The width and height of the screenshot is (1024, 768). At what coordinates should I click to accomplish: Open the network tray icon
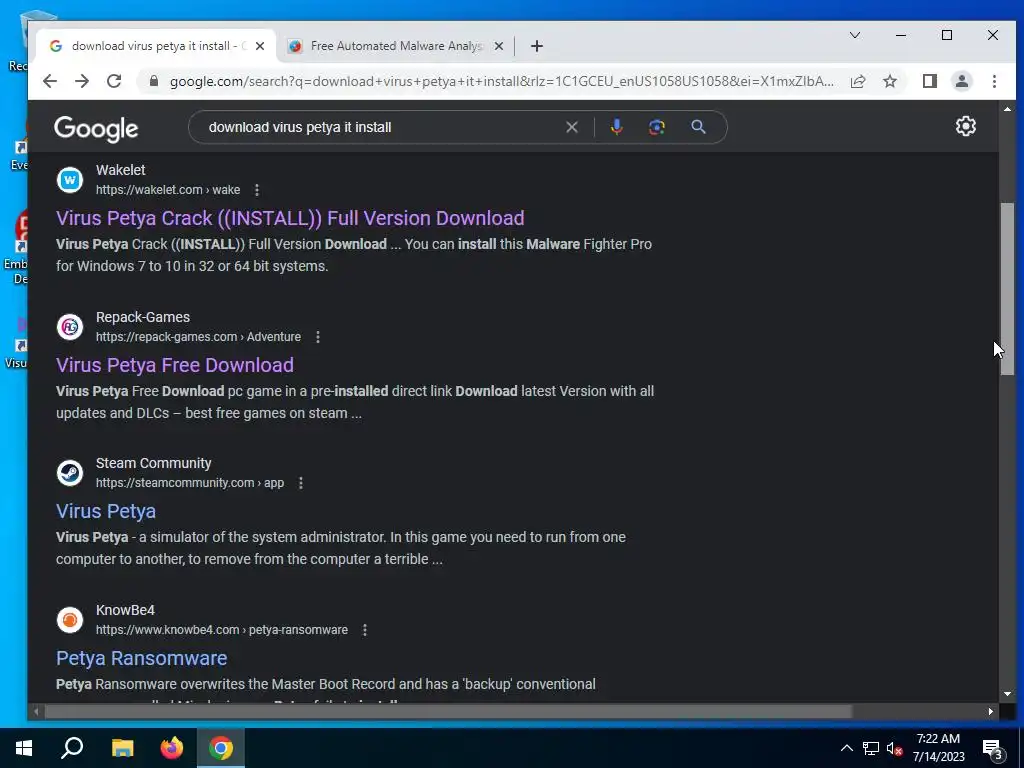[871, 748]
